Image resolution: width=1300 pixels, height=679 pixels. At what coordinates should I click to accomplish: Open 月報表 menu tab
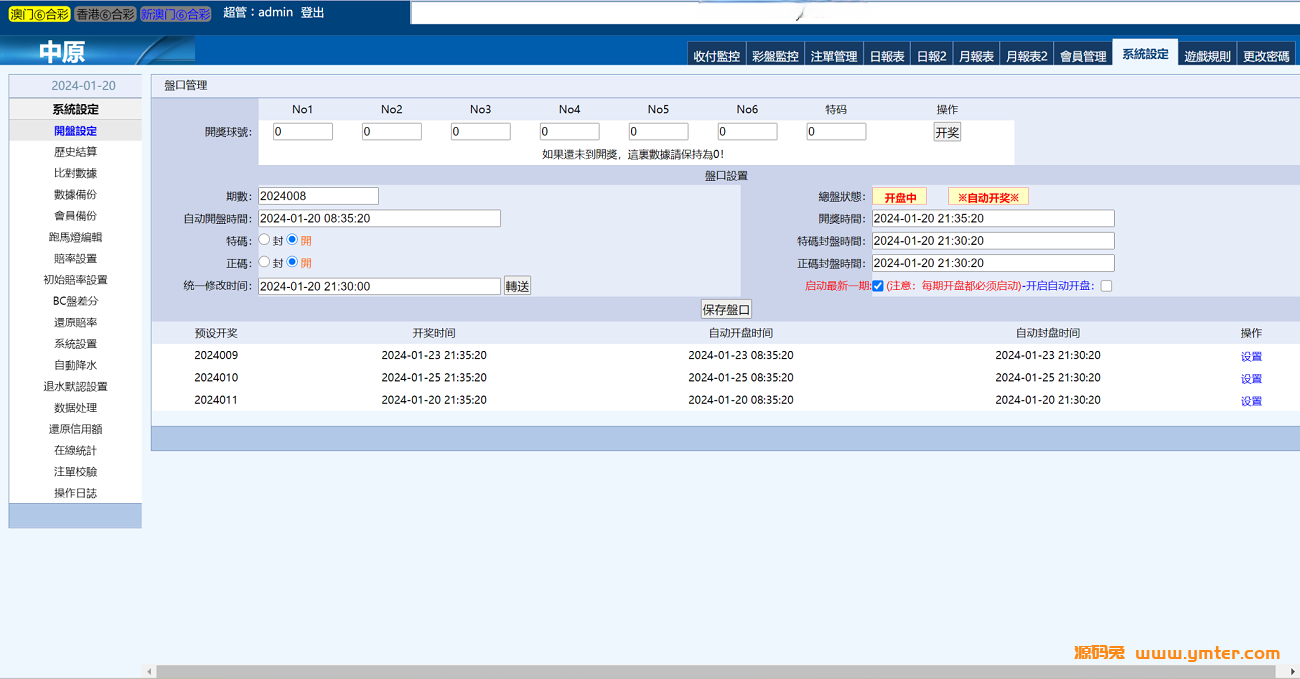point(977,56)
